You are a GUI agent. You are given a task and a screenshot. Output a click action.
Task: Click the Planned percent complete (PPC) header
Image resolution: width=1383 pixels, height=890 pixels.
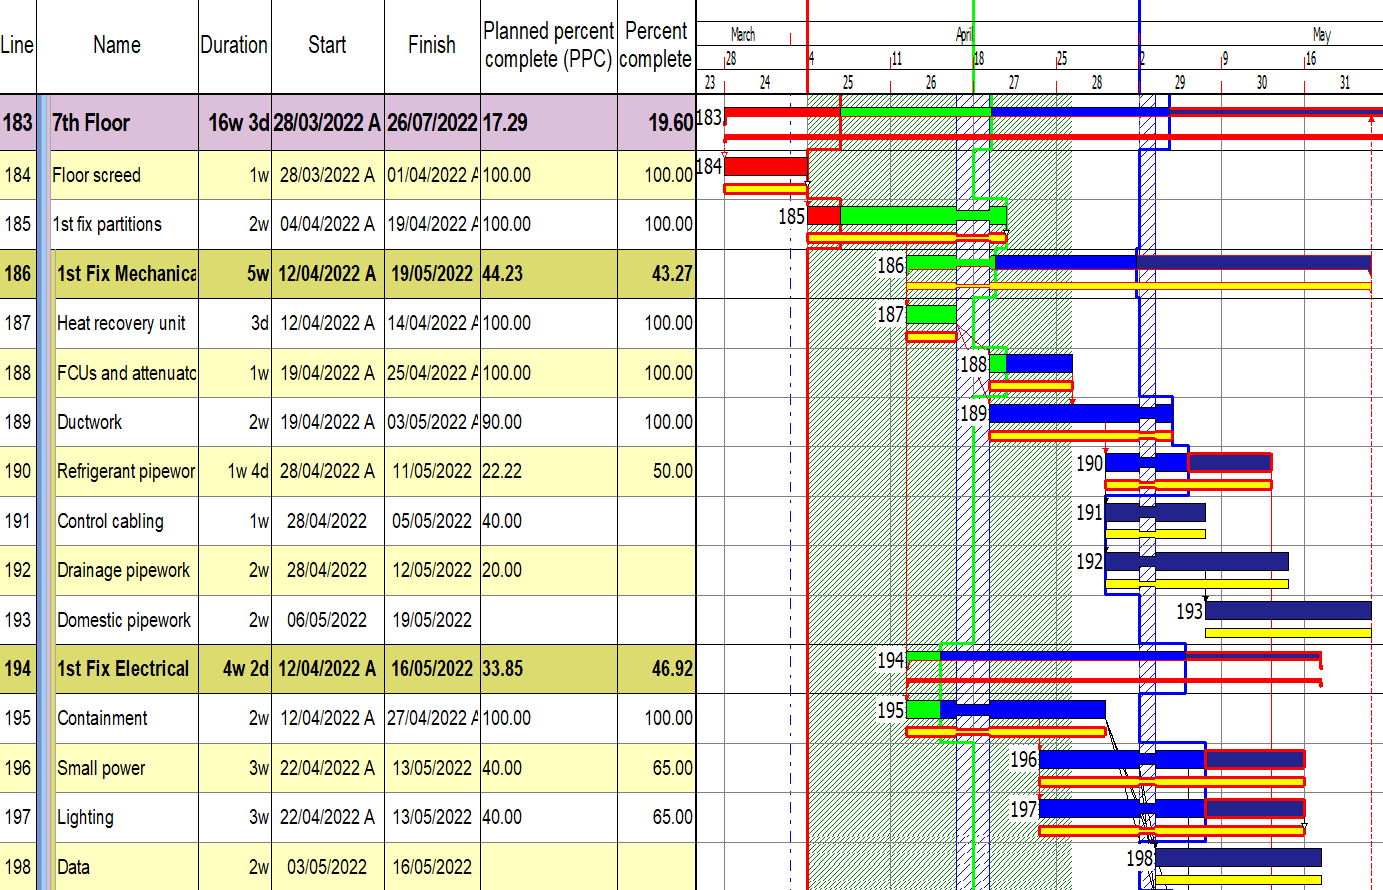pyautogui.click(x=548, y=45)
